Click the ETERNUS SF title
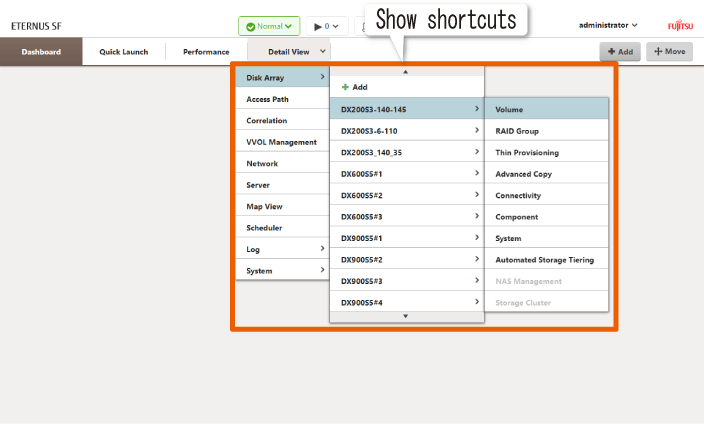The width and height of the screenshot is (704, 424). (x=36, y=26)
